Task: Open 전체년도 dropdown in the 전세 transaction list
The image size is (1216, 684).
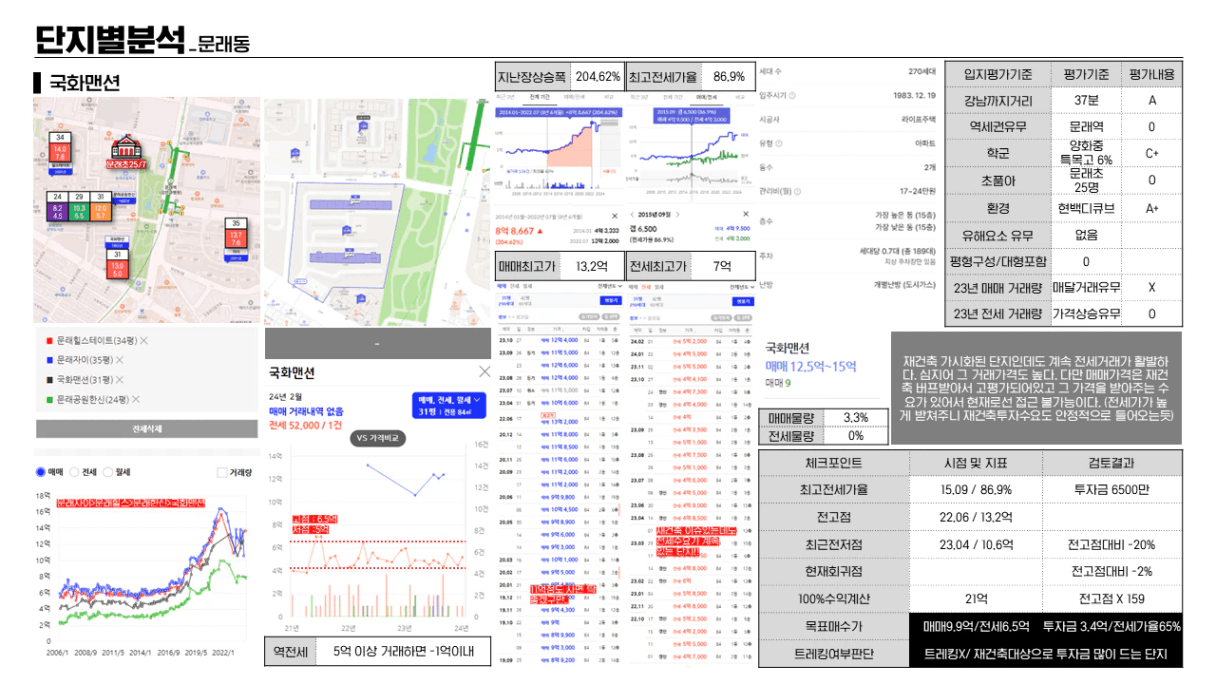Action: click(x=742, y=287)
